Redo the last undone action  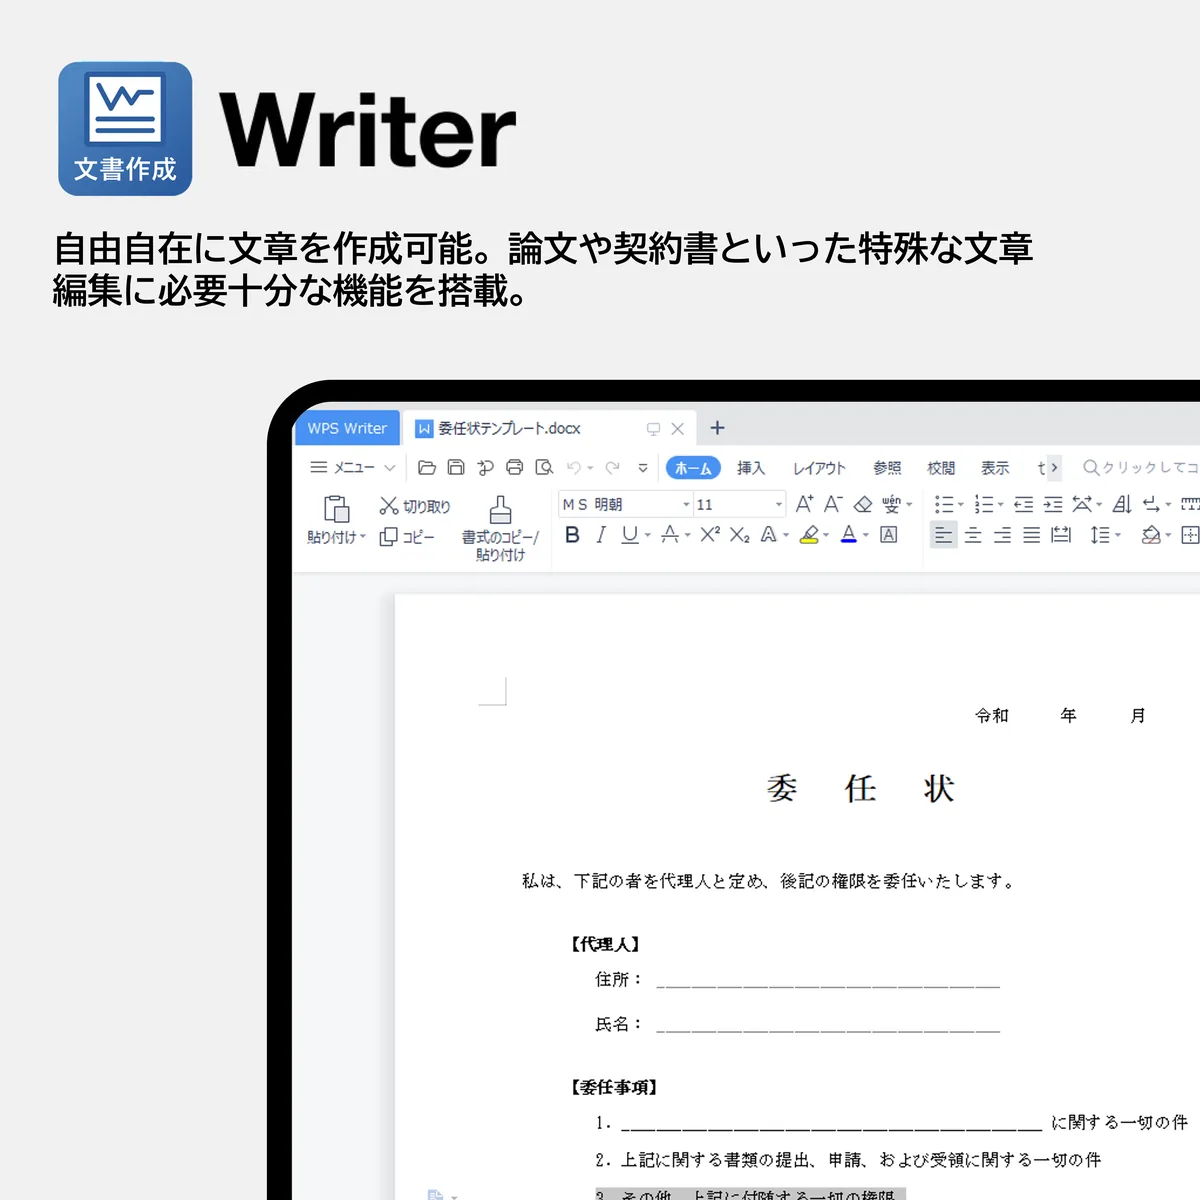[612, 467]
